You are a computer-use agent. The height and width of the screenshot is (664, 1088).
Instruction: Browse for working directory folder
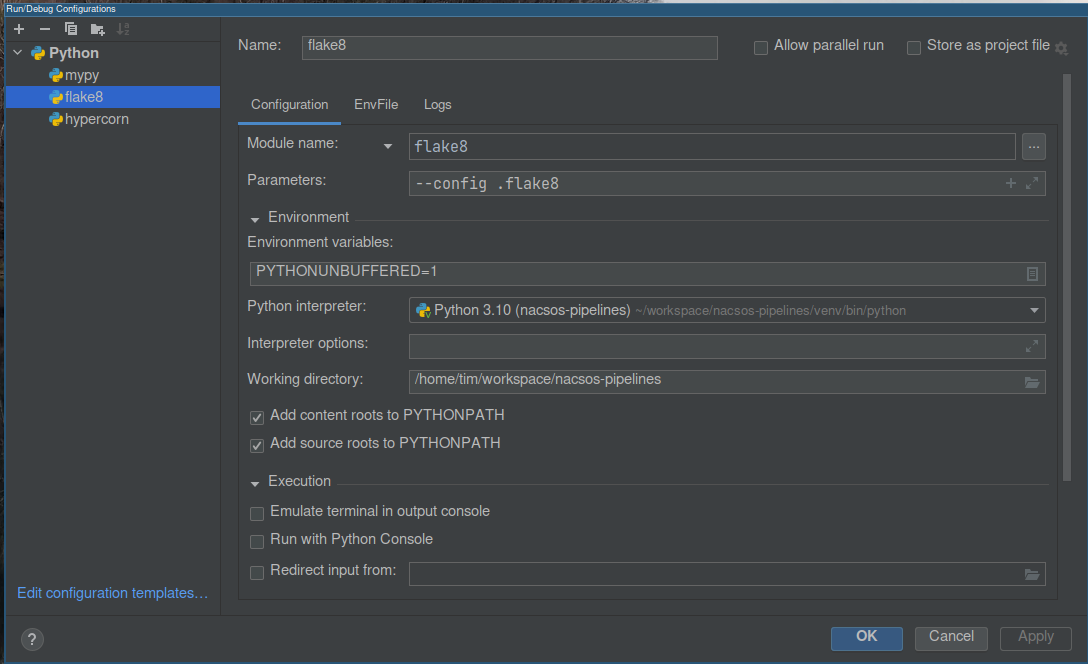pyautogui.click(x=1032, y=382)
